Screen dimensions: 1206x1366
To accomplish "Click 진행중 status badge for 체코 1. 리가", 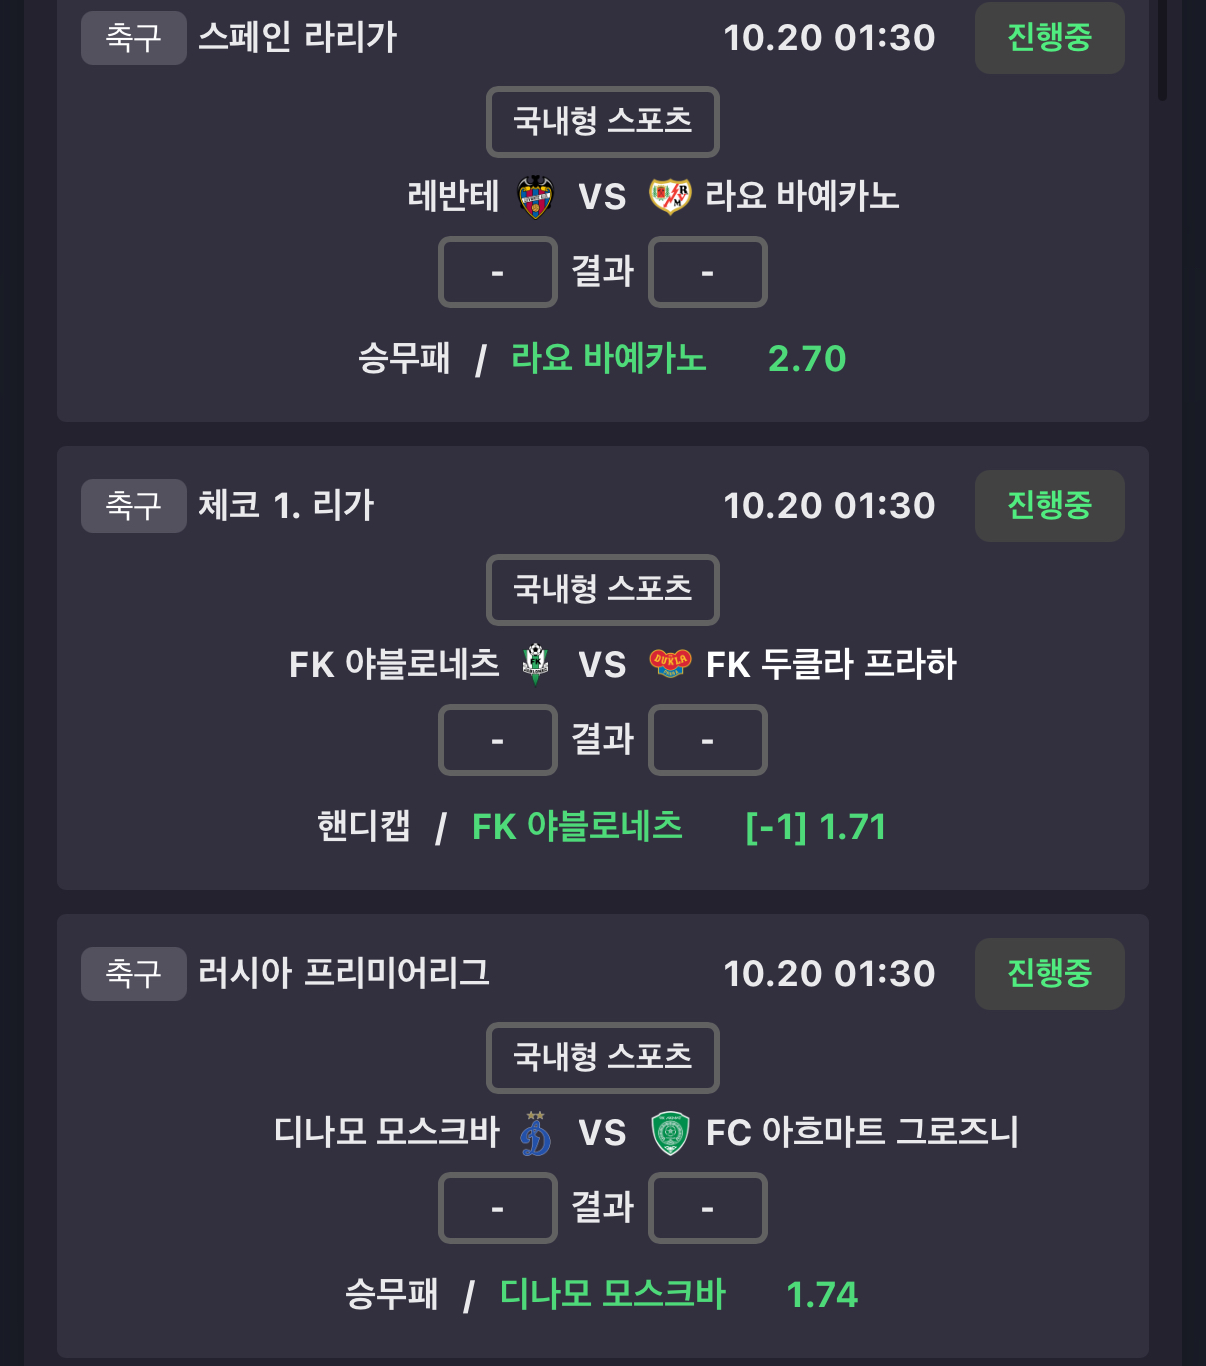I will click(x=1049, y=506).
